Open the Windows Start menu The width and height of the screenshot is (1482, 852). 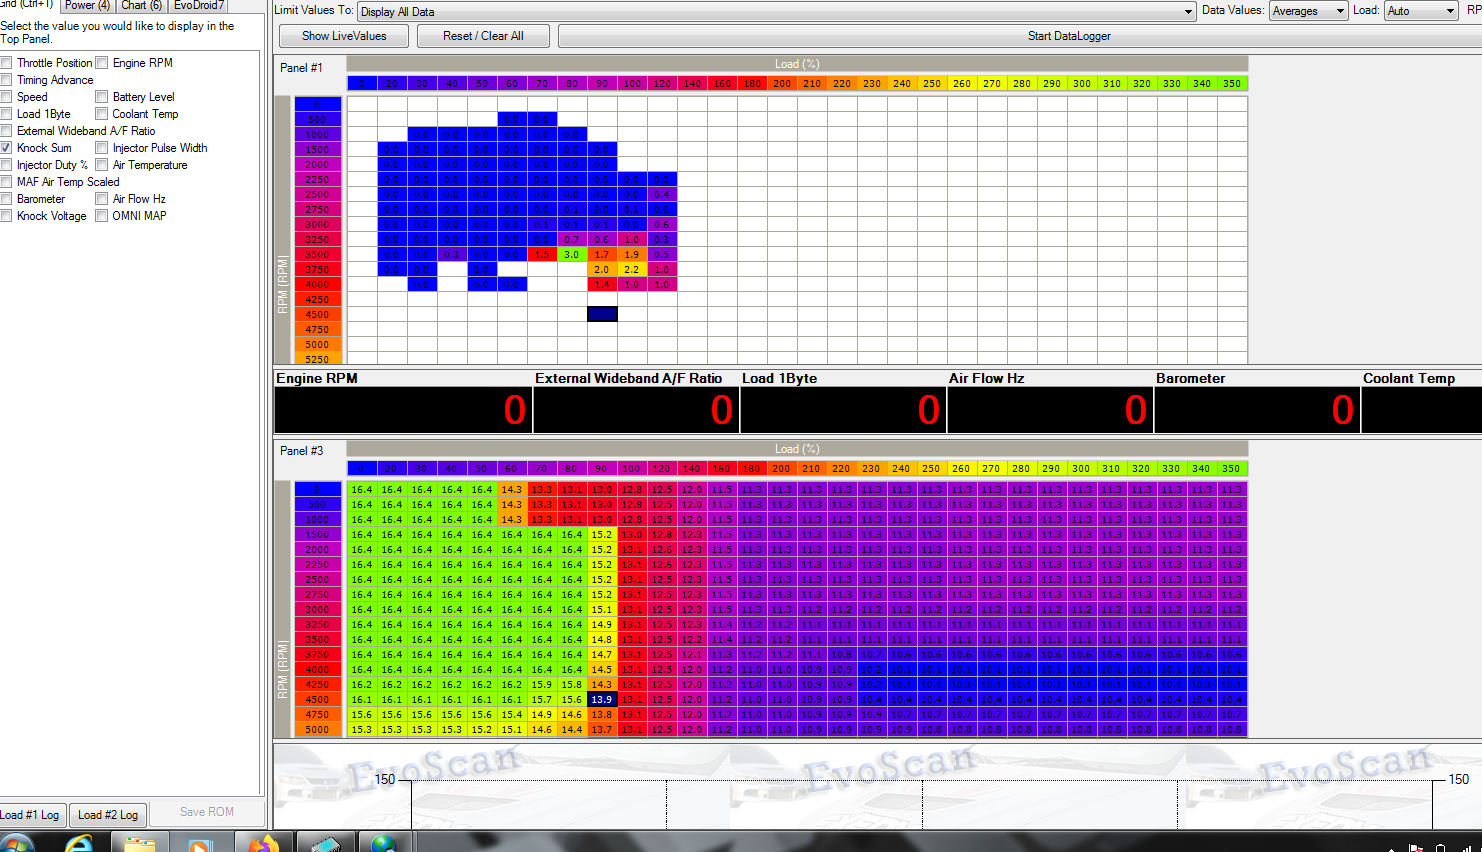tap(18, 844)
